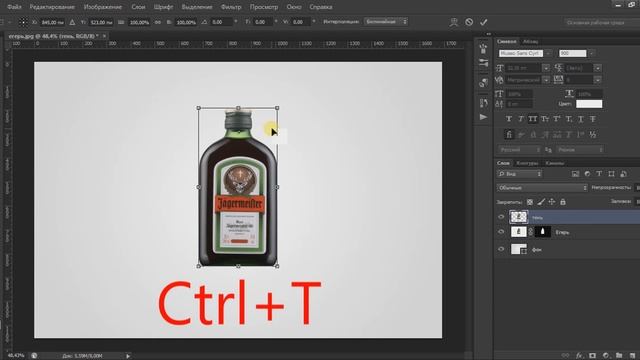Open the Фильтр menu
The image size is (640, 360).
point(231,7)
